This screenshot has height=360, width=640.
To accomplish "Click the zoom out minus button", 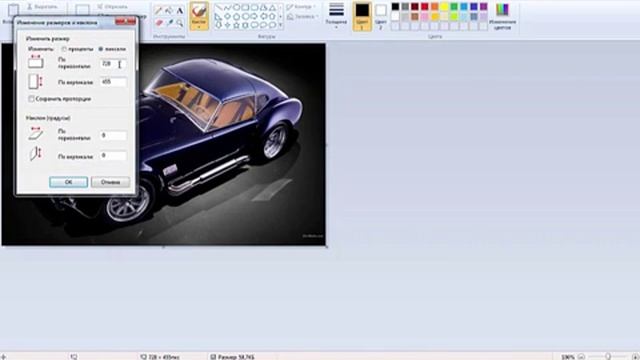I will 581,357.
